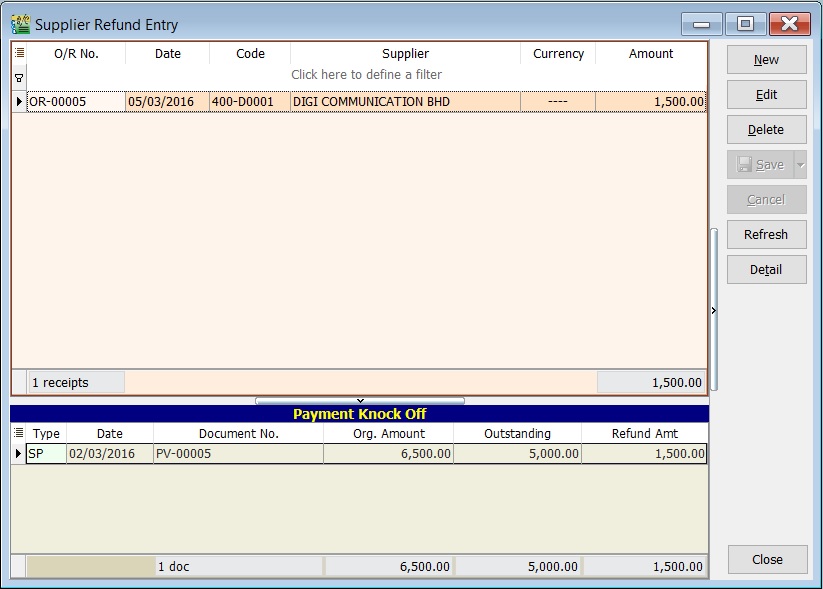Click the filter funnel icon
The image size is (823, 589).
coord(20,75)
